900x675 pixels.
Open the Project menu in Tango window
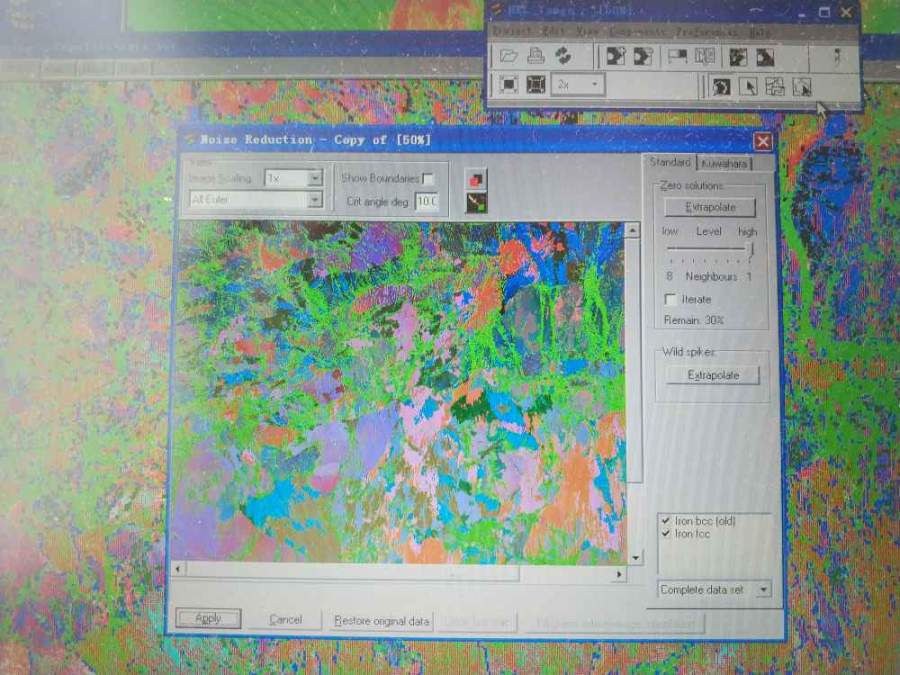(511, 30)
